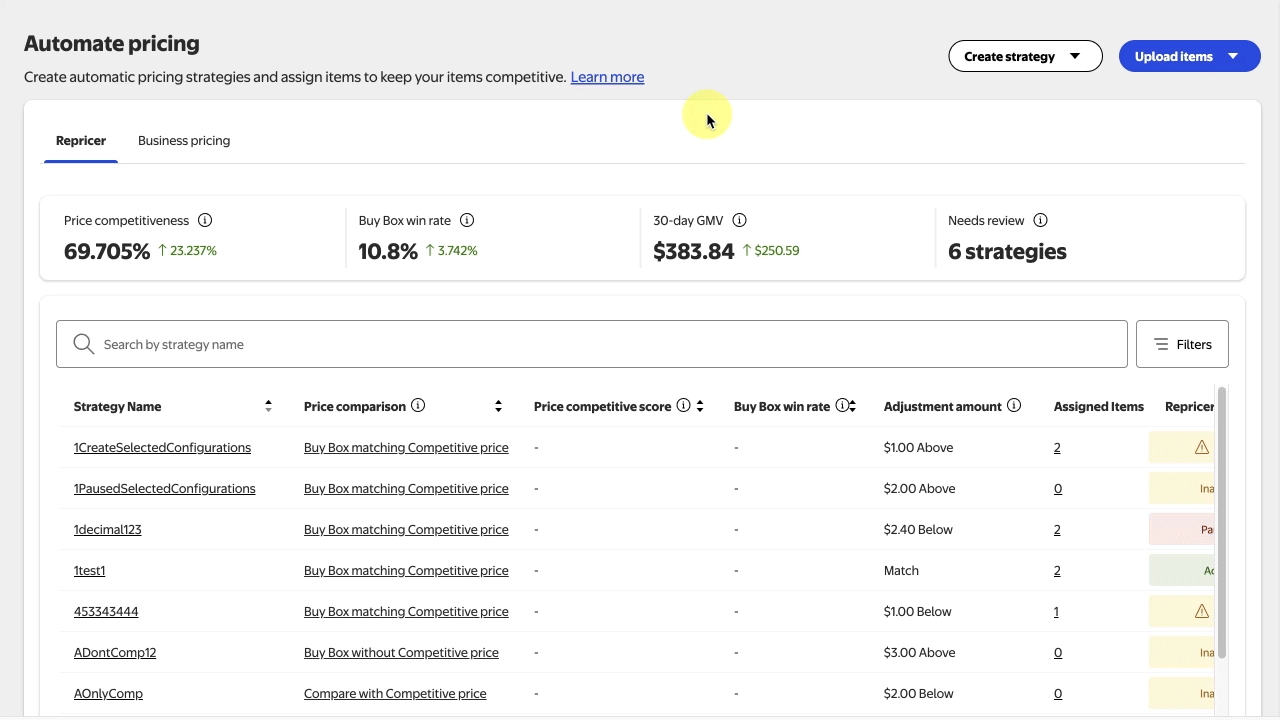
Task: Click assigned items count for 1test1
Action: pyautogui.click(x=1057, y=570)
